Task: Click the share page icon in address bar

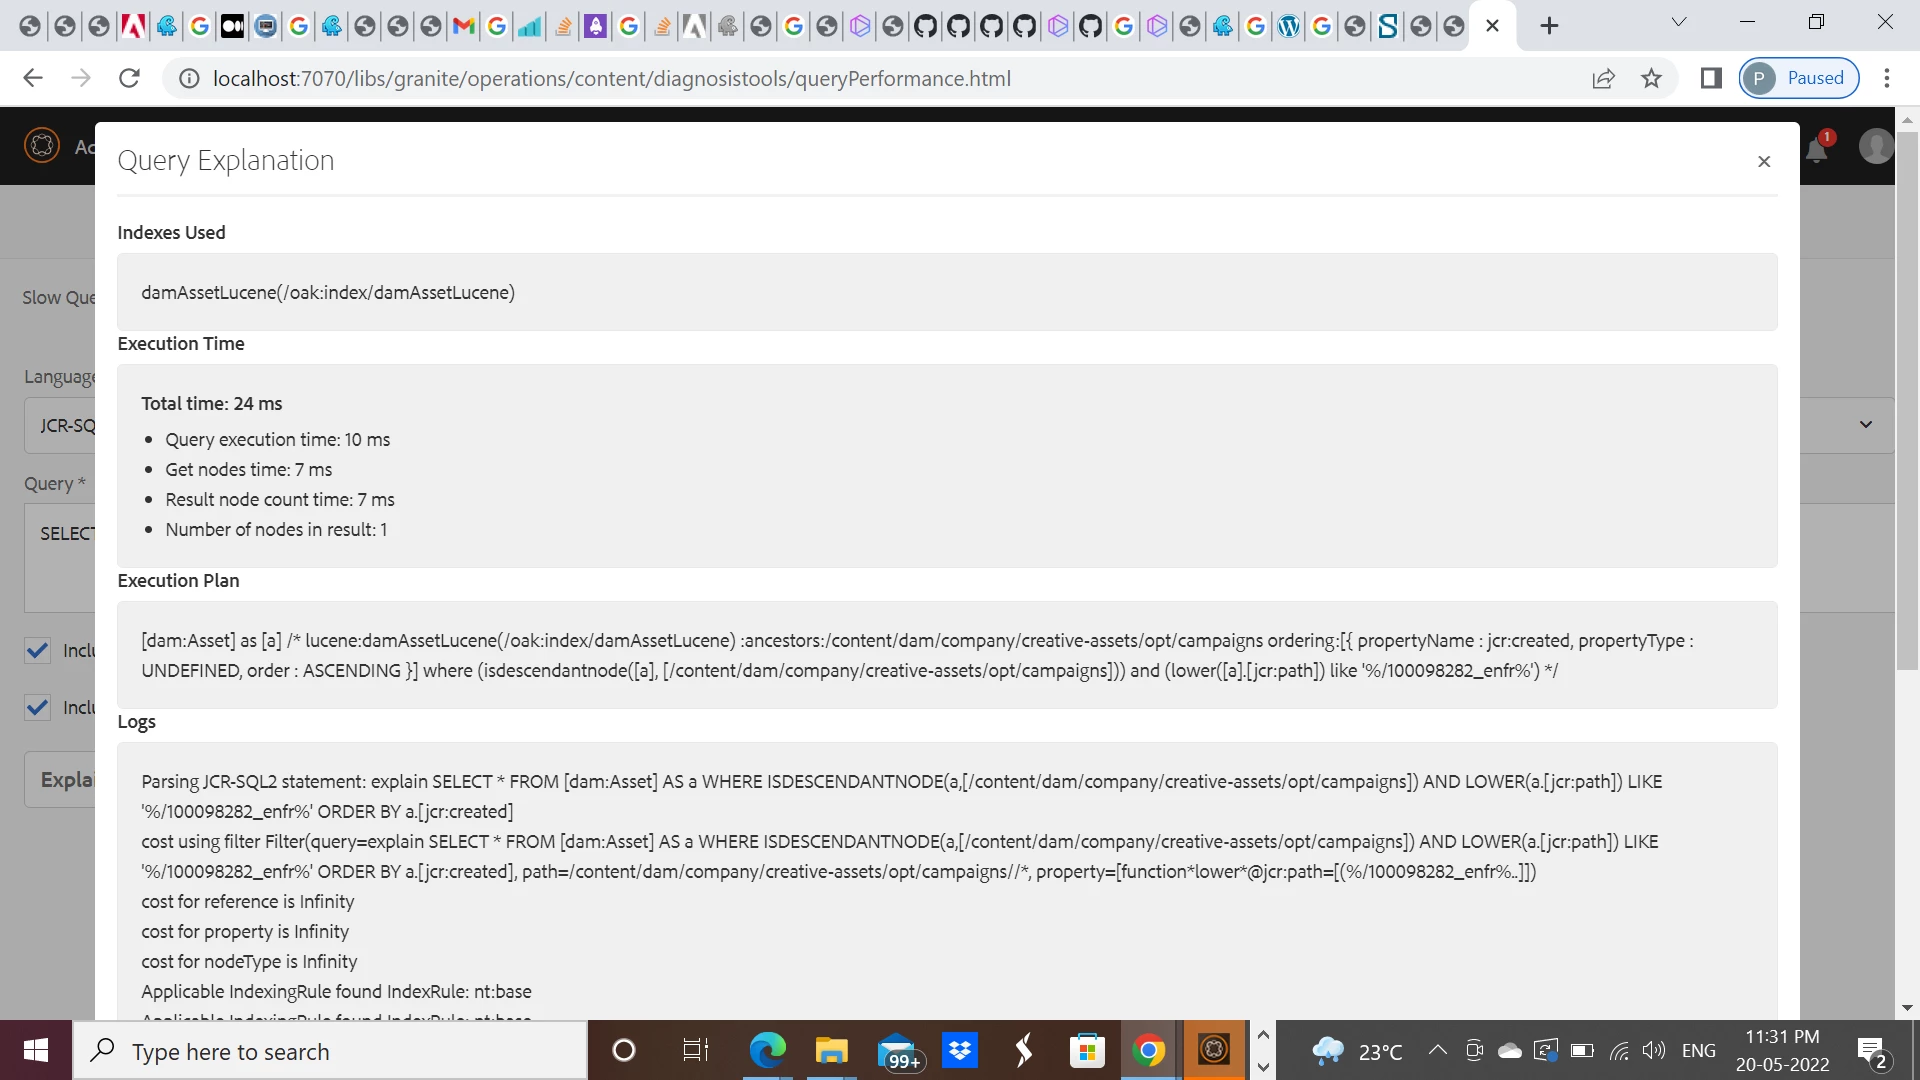Action: pyautogui.click(x=1603, y=78)
